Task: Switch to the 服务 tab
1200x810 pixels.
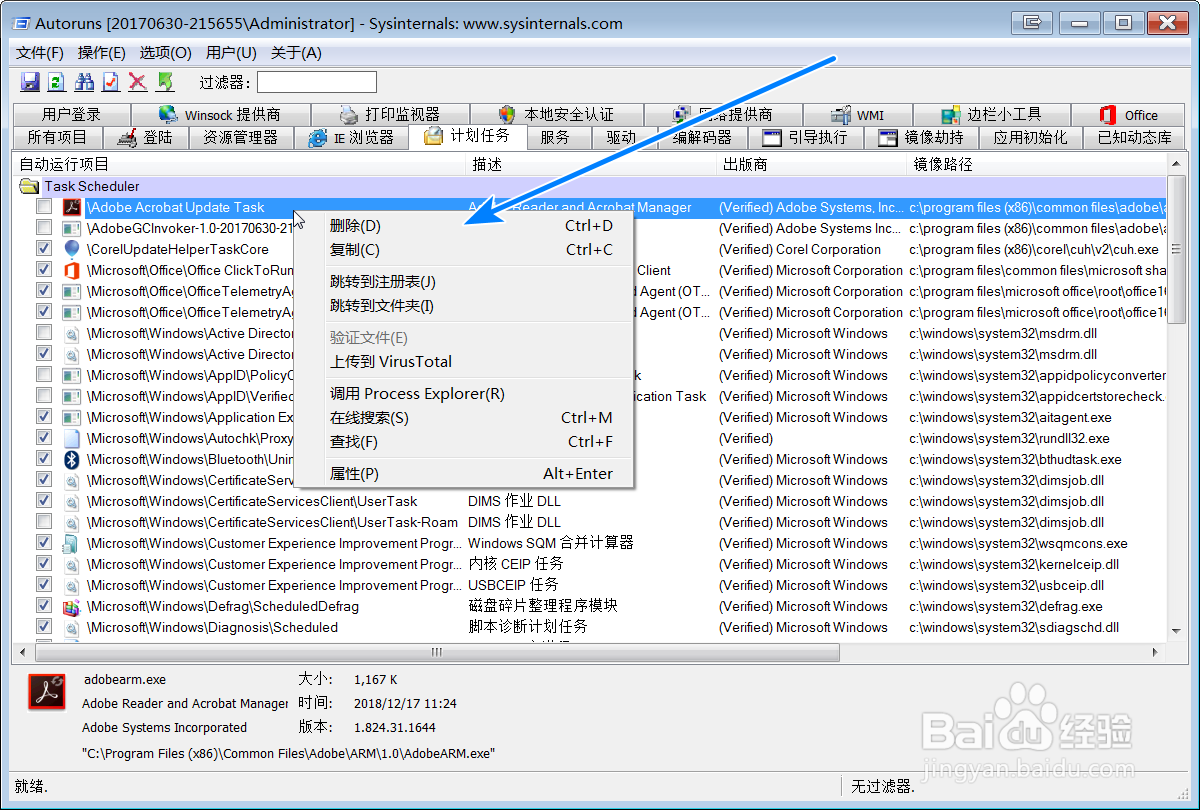Action: [555, 138]
